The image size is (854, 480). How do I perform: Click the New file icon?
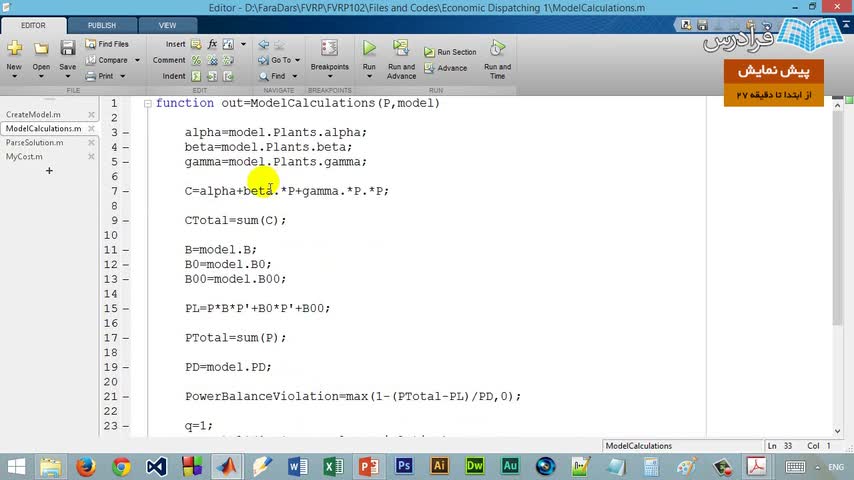pyautogui.click(x=15, y=48)
